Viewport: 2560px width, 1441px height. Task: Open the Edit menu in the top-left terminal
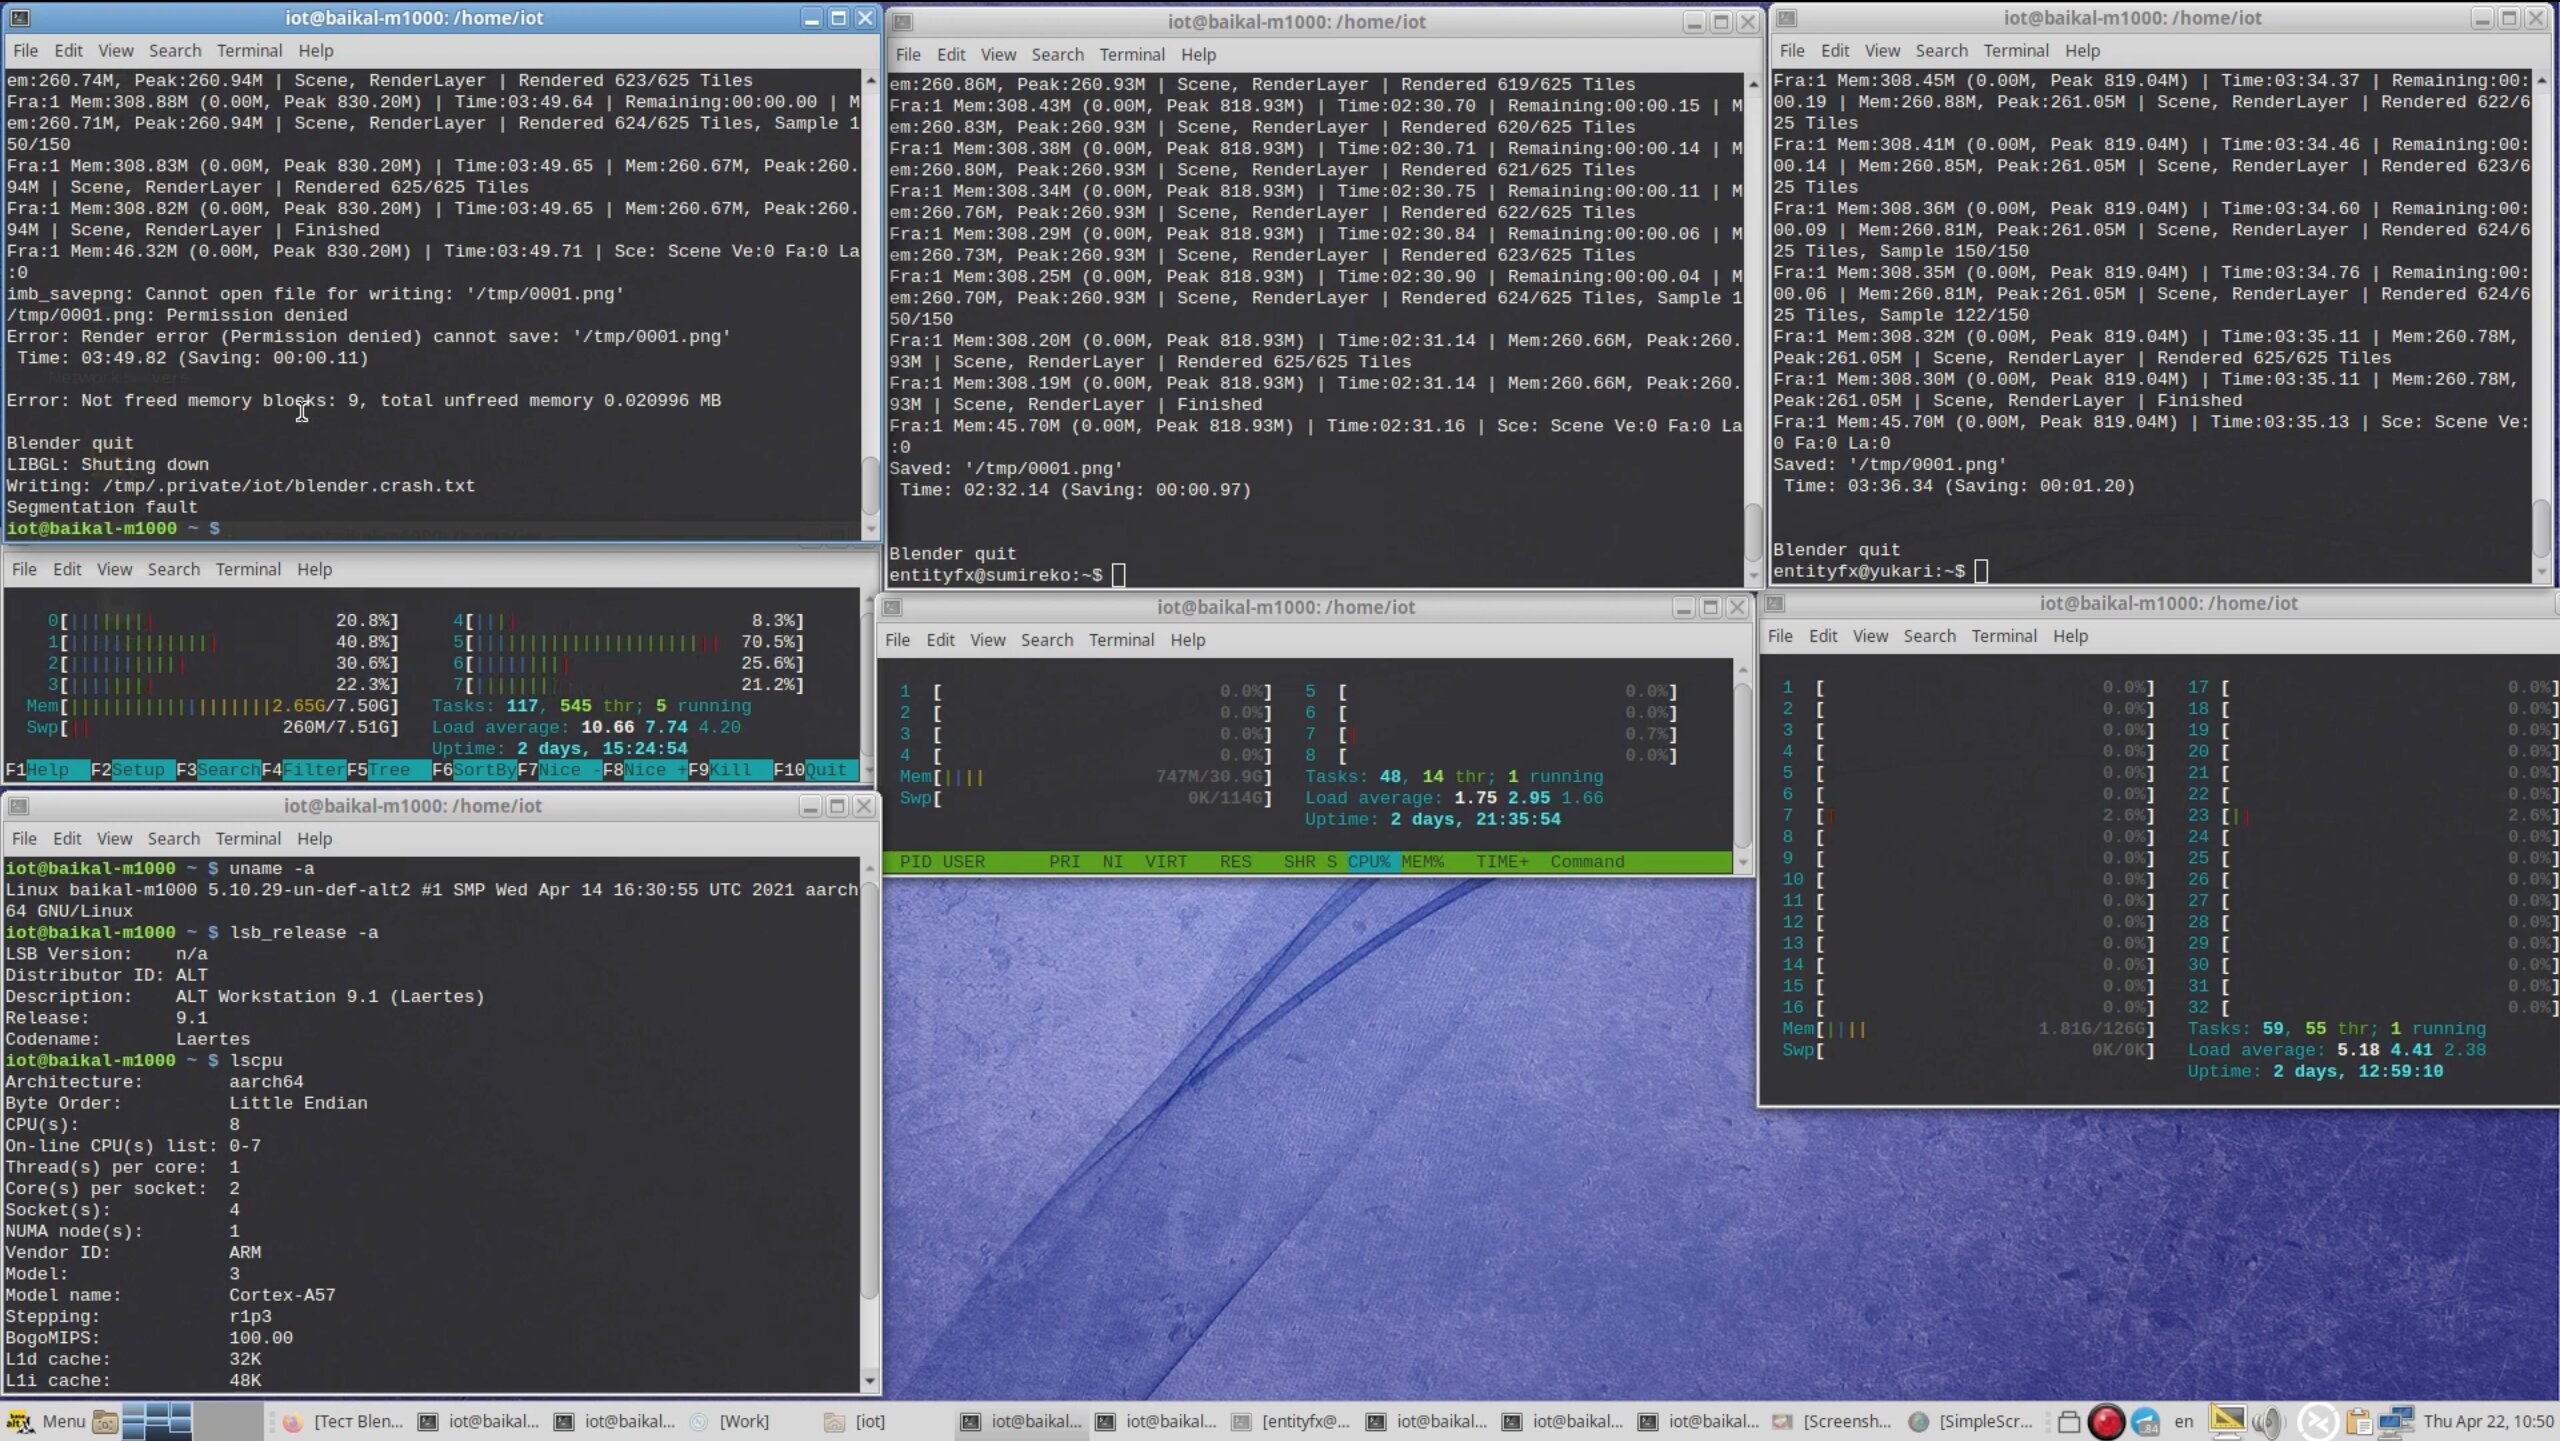click(x=68, y=50)
